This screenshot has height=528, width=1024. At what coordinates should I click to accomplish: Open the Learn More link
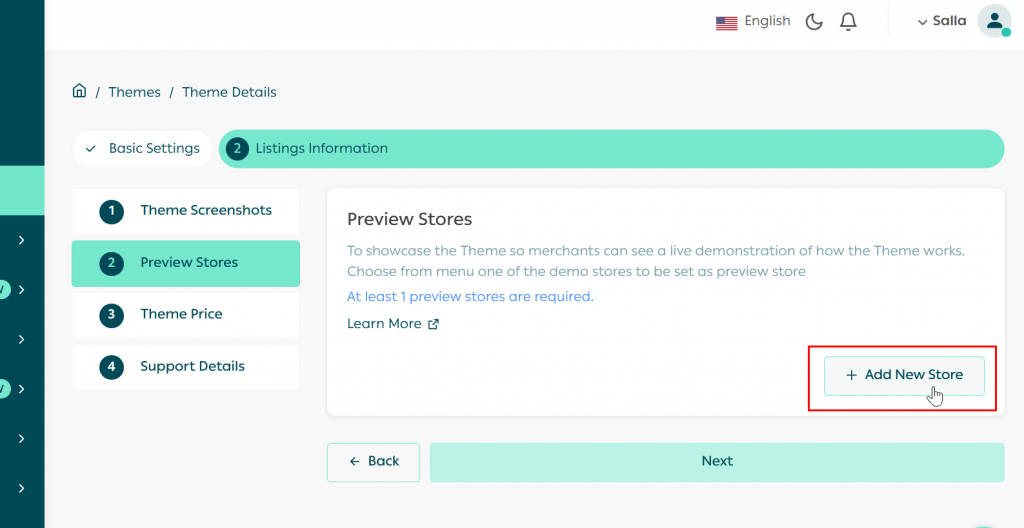point(384,324)
